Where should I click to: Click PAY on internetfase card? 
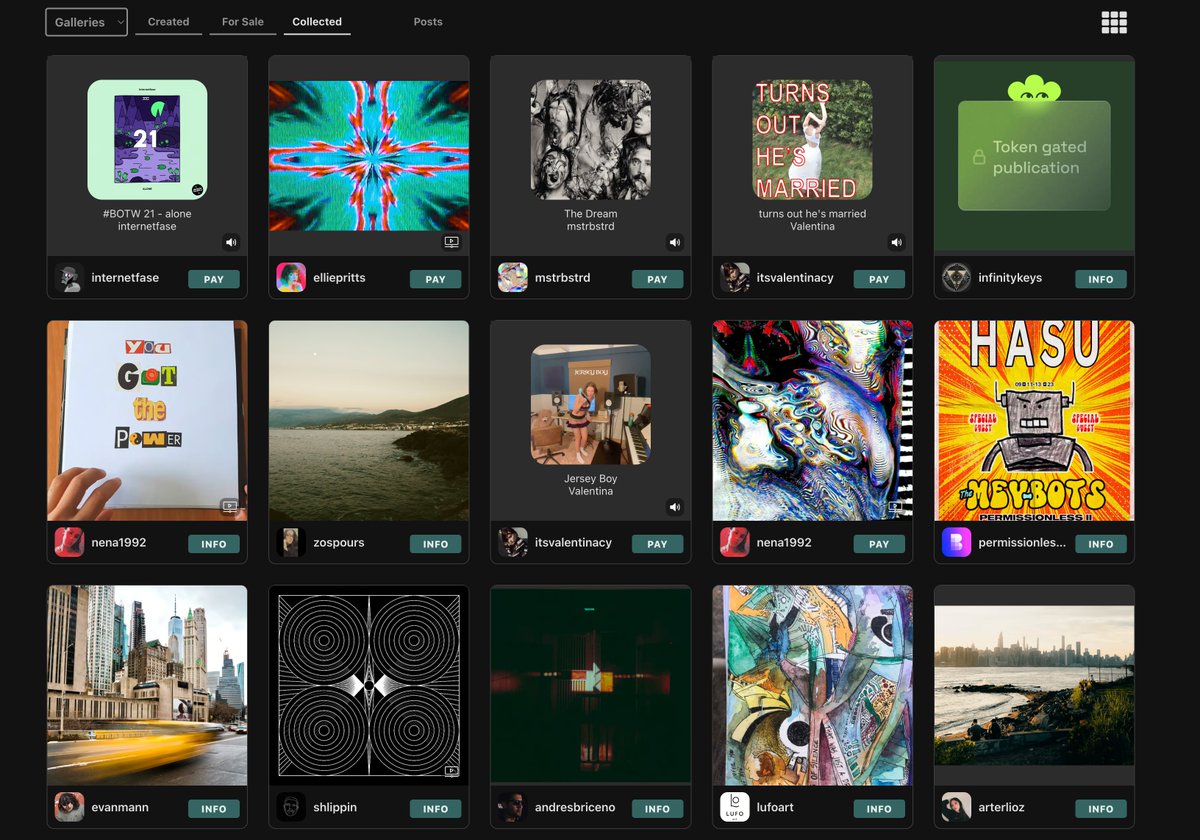click(x=214, y=279)
